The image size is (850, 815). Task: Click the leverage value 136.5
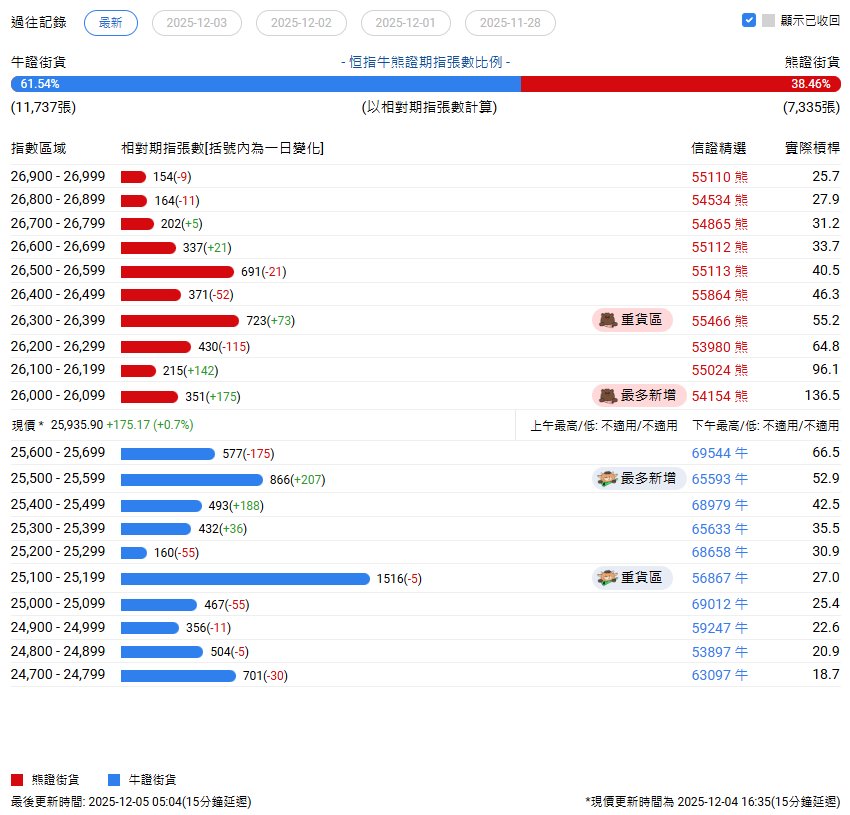click(822, 395)
